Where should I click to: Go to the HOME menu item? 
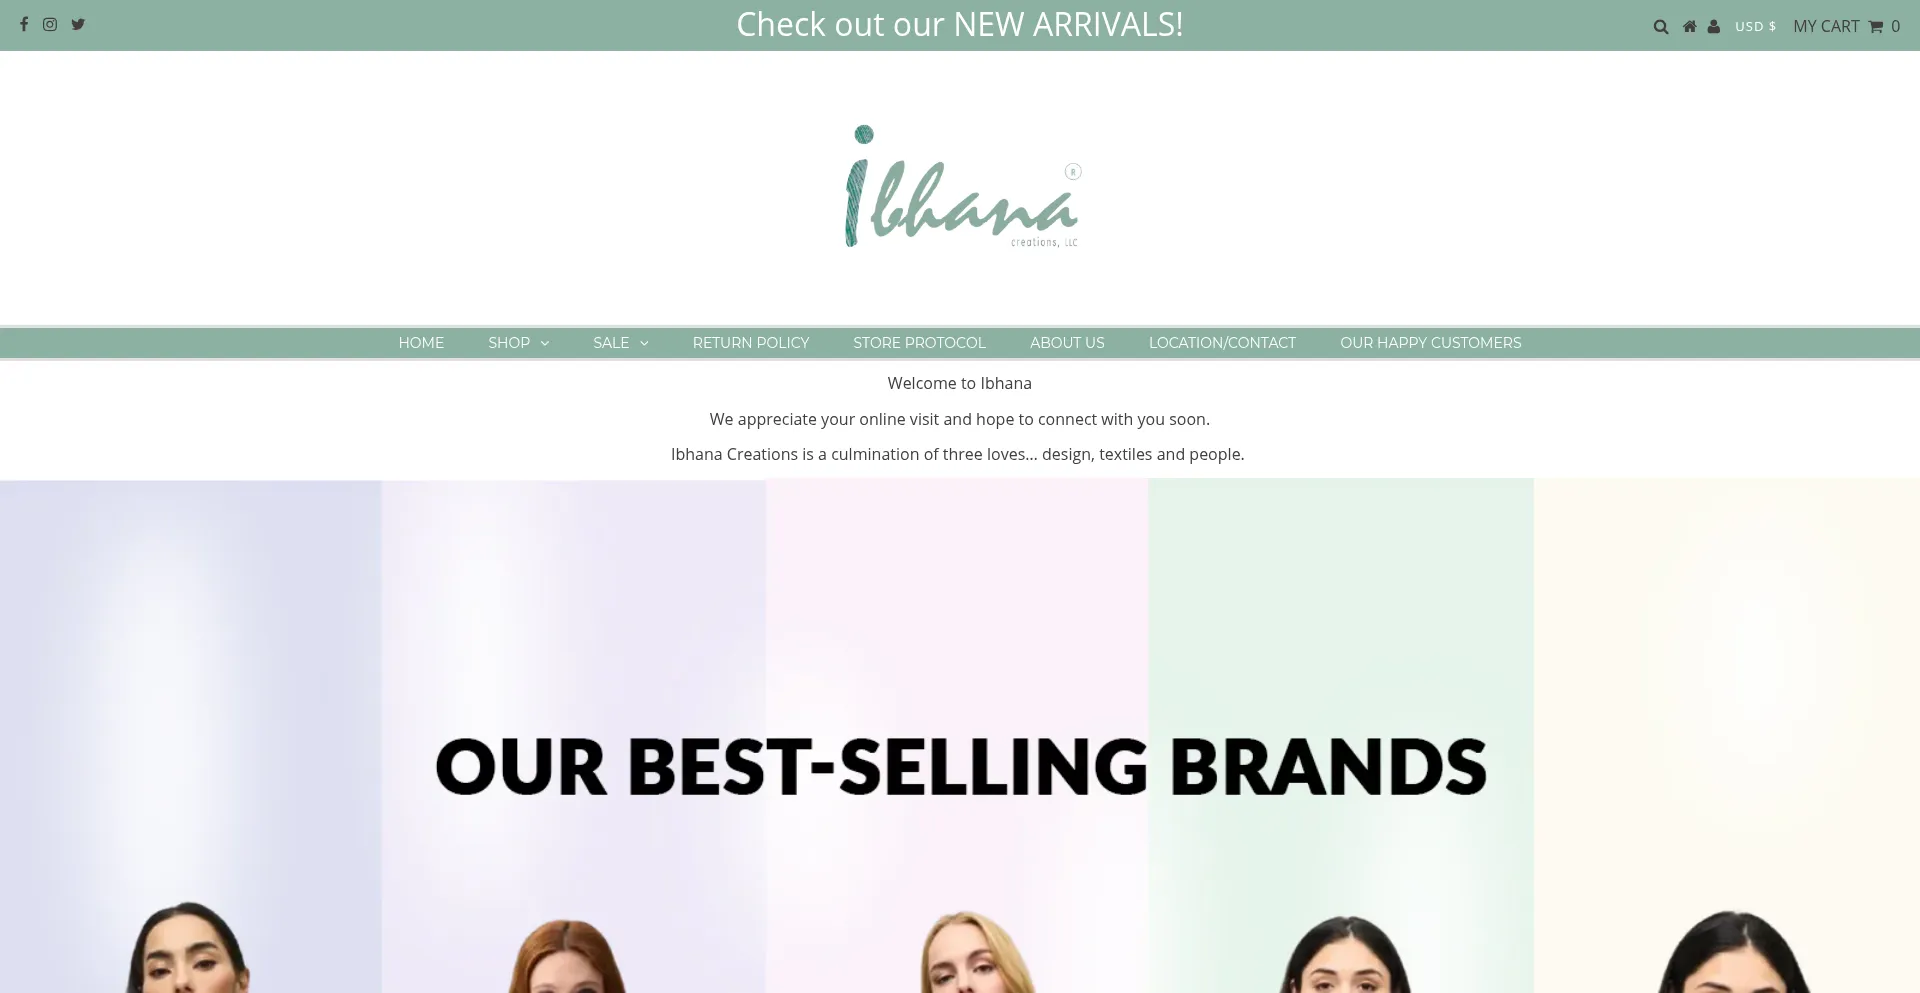(x=421, y=343)
